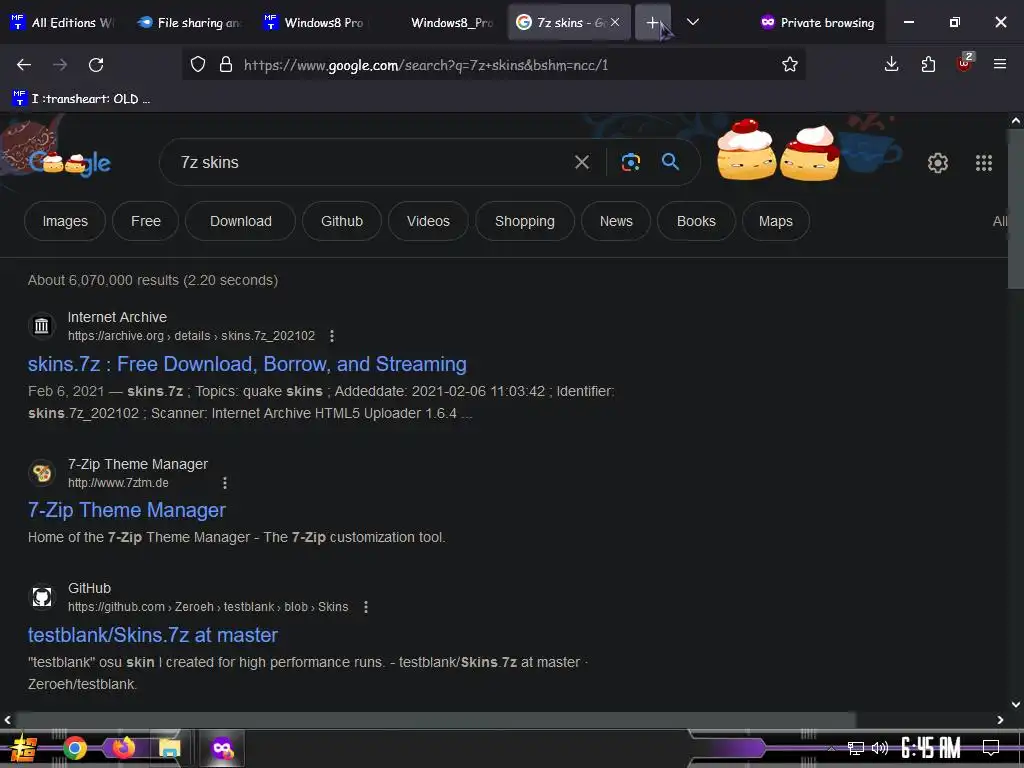Search by image with Google Lens
Image resolution: width=1024 pixels, height=768 pixels.
pyautogui.click(x=630, y=162)
